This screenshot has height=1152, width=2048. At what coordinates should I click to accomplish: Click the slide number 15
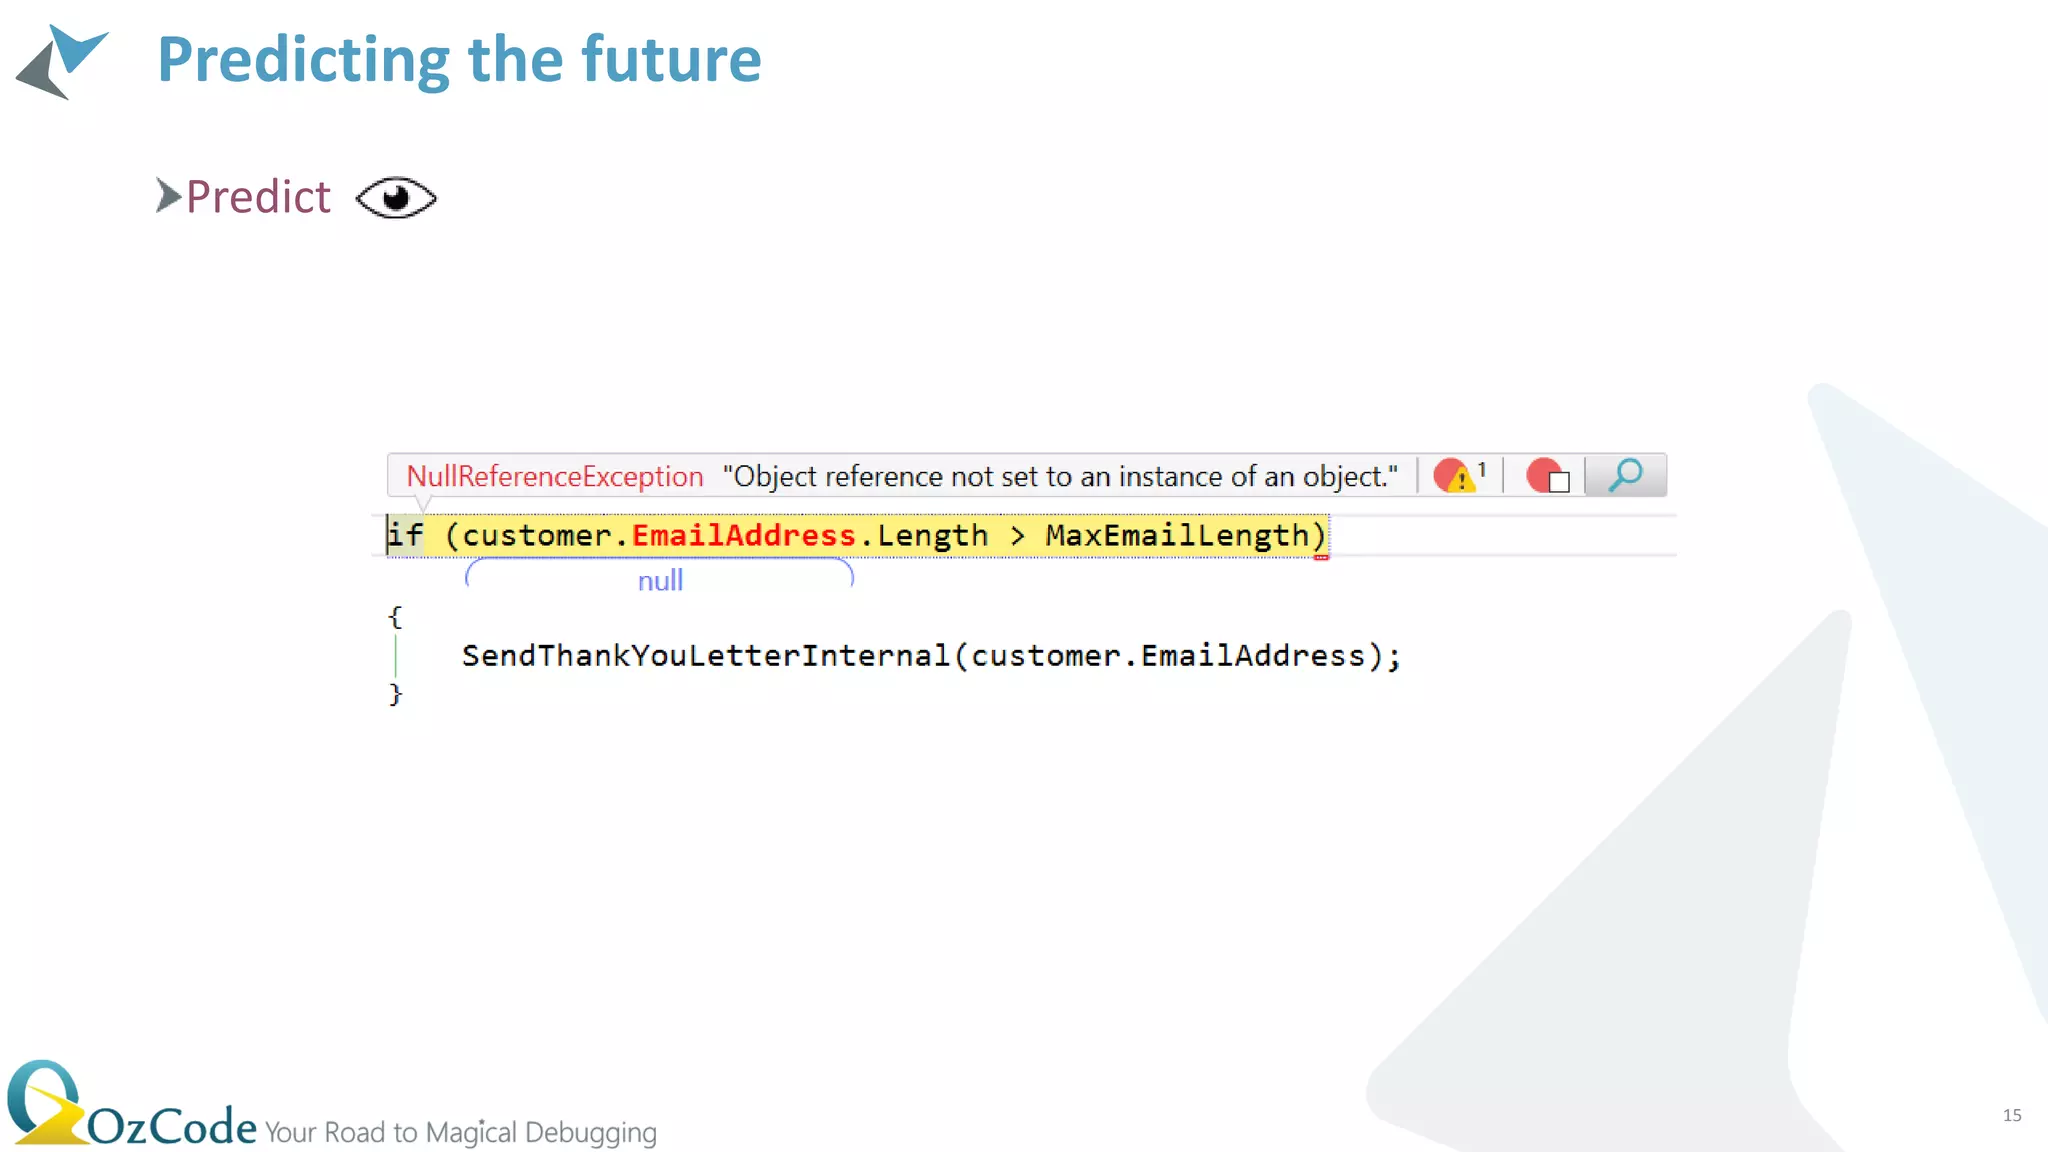tap(2012, 1115)
